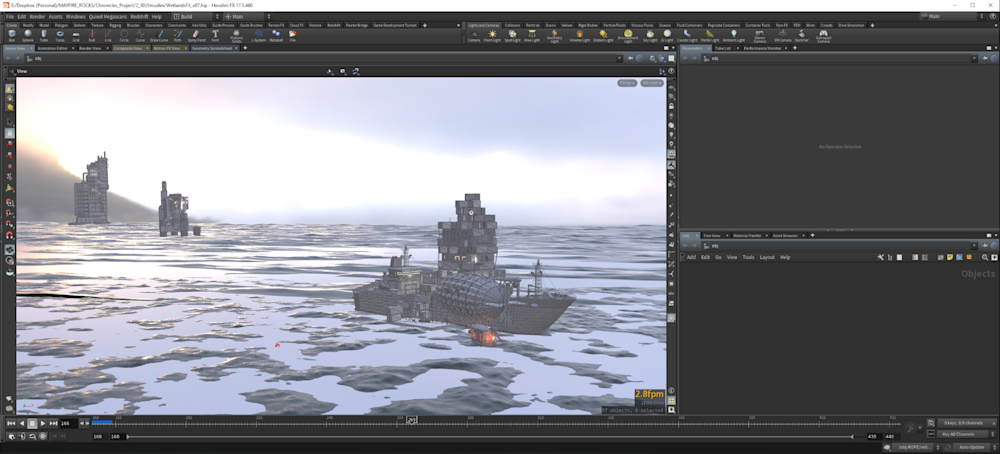Add a VR Camera
Viewport: 1000px width, 454px height.
point(782,36)
